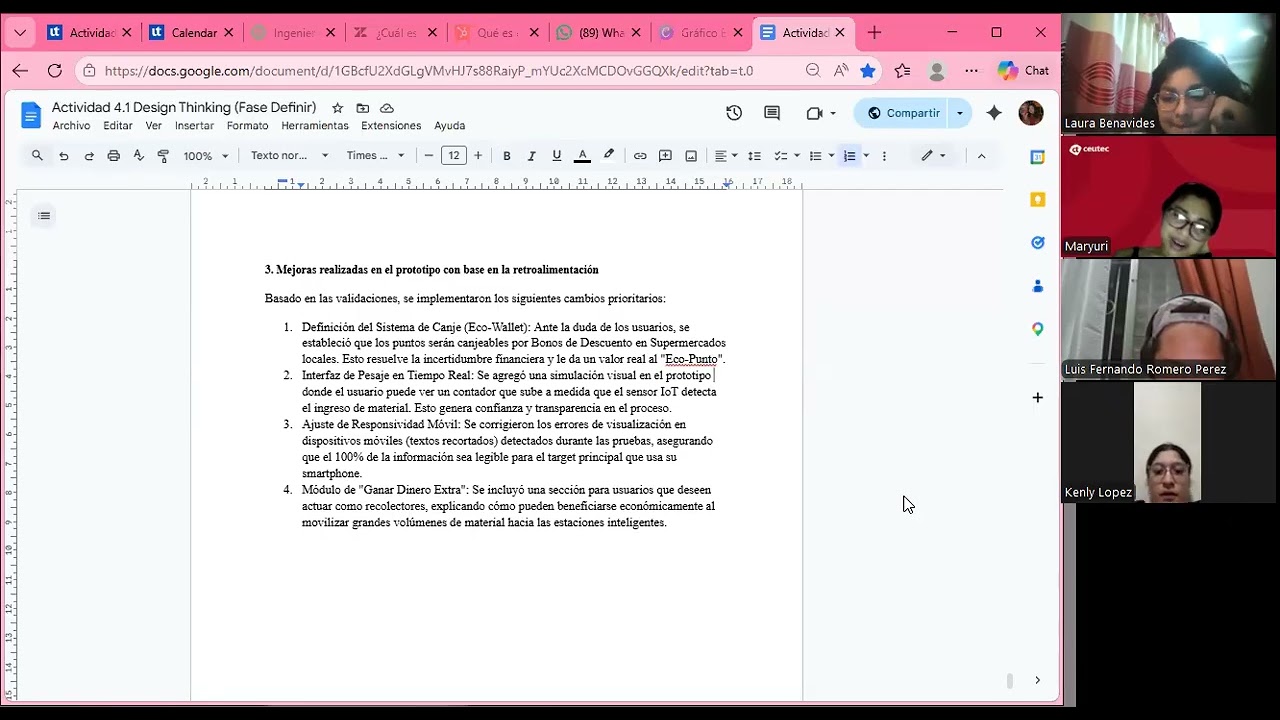Viewport: 1280px width, 720px height.
Task: Open the comments panel
Action: click(772, 113)
